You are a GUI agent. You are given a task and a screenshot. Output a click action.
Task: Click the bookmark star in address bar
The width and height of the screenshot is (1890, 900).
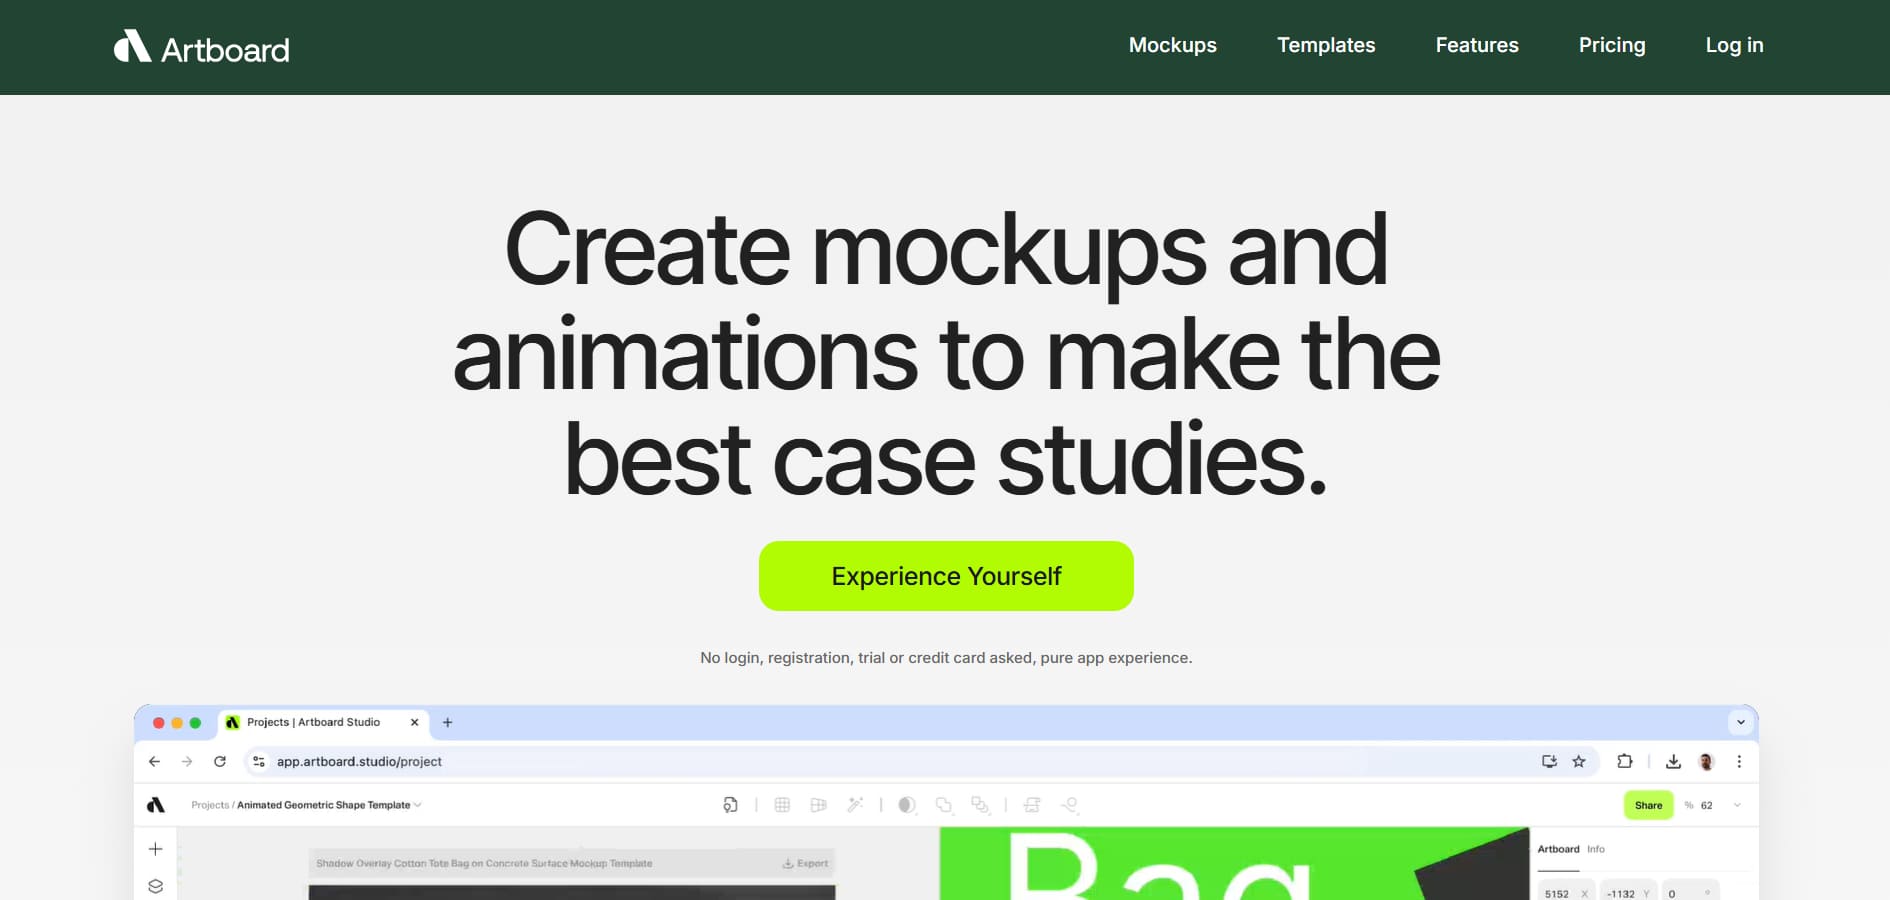(1579, 761)
